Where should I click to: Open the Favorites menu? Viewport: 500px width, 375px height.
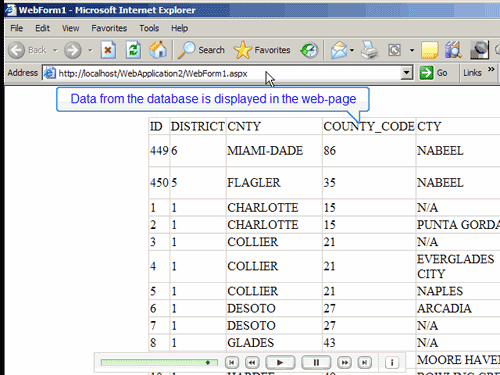point(109,28)
